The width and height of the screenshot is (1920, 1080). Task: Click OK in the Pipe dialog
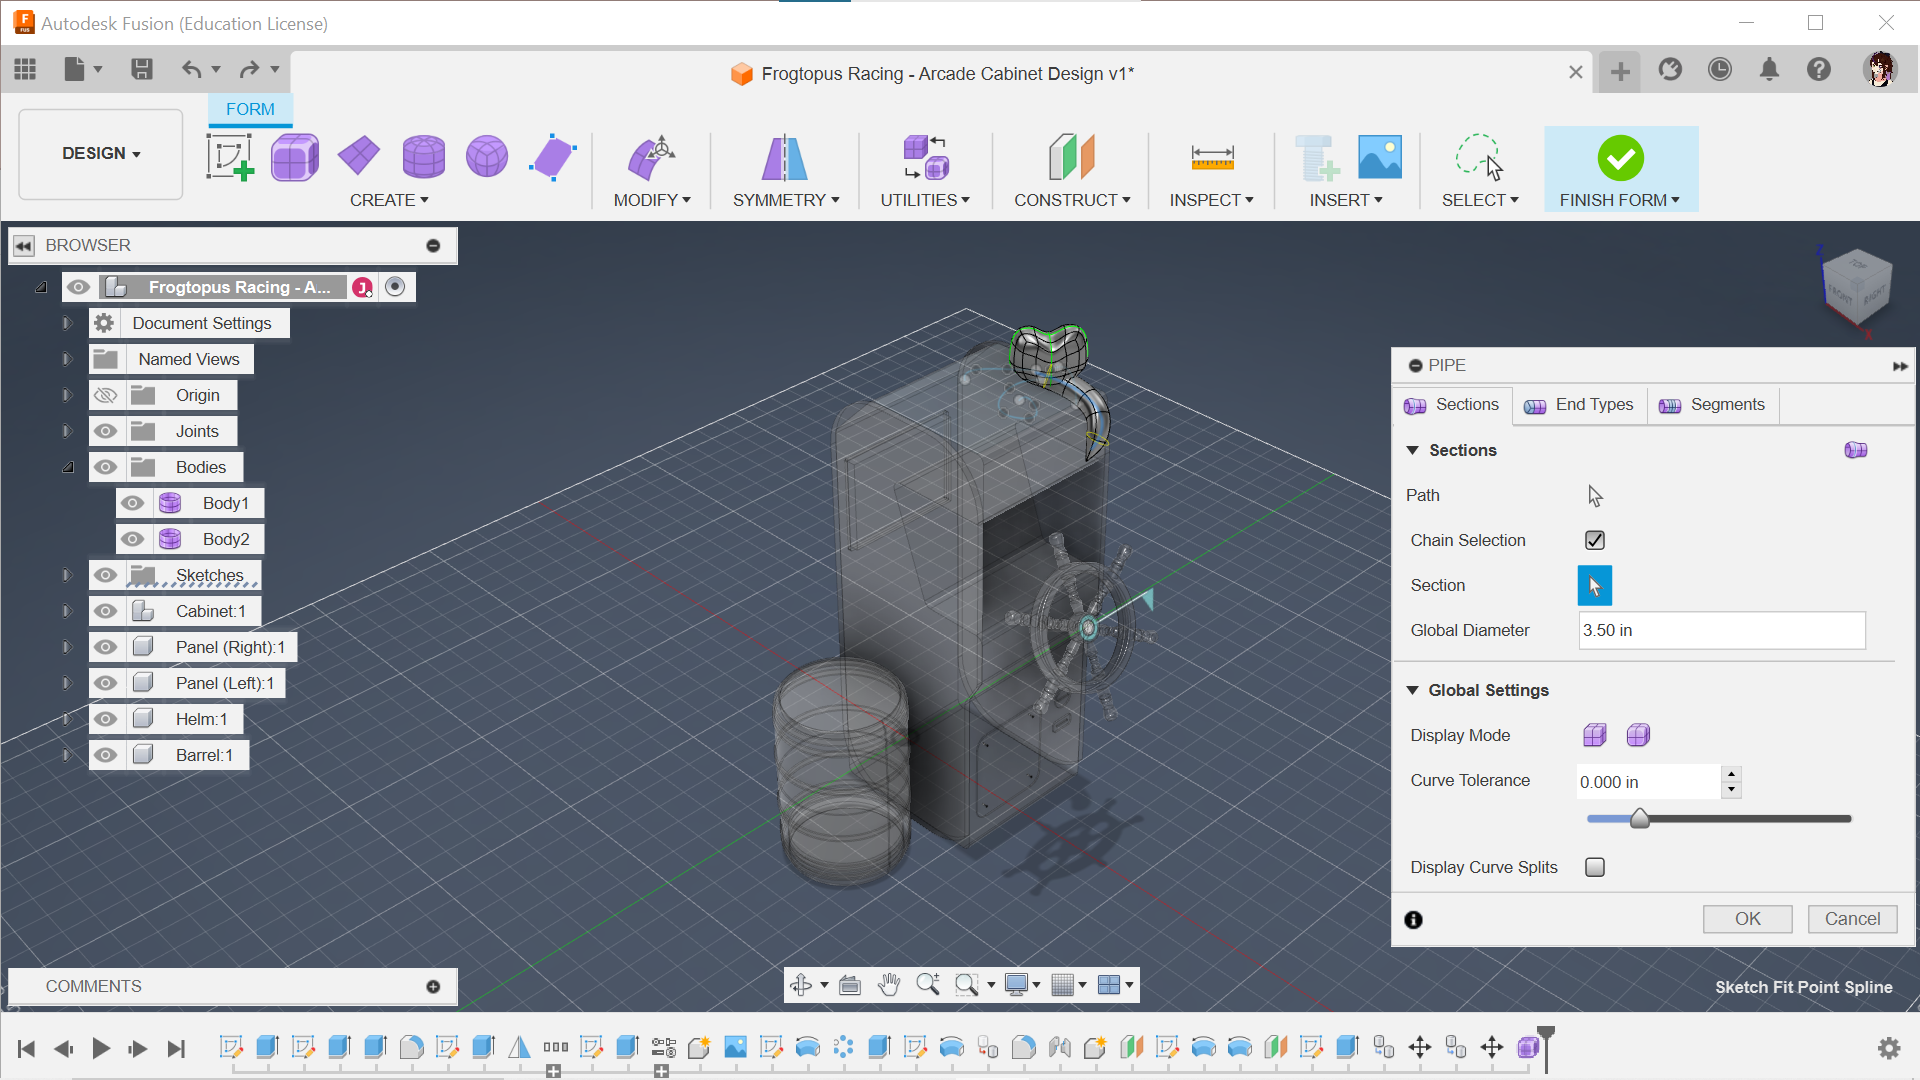click(1748, 919)
